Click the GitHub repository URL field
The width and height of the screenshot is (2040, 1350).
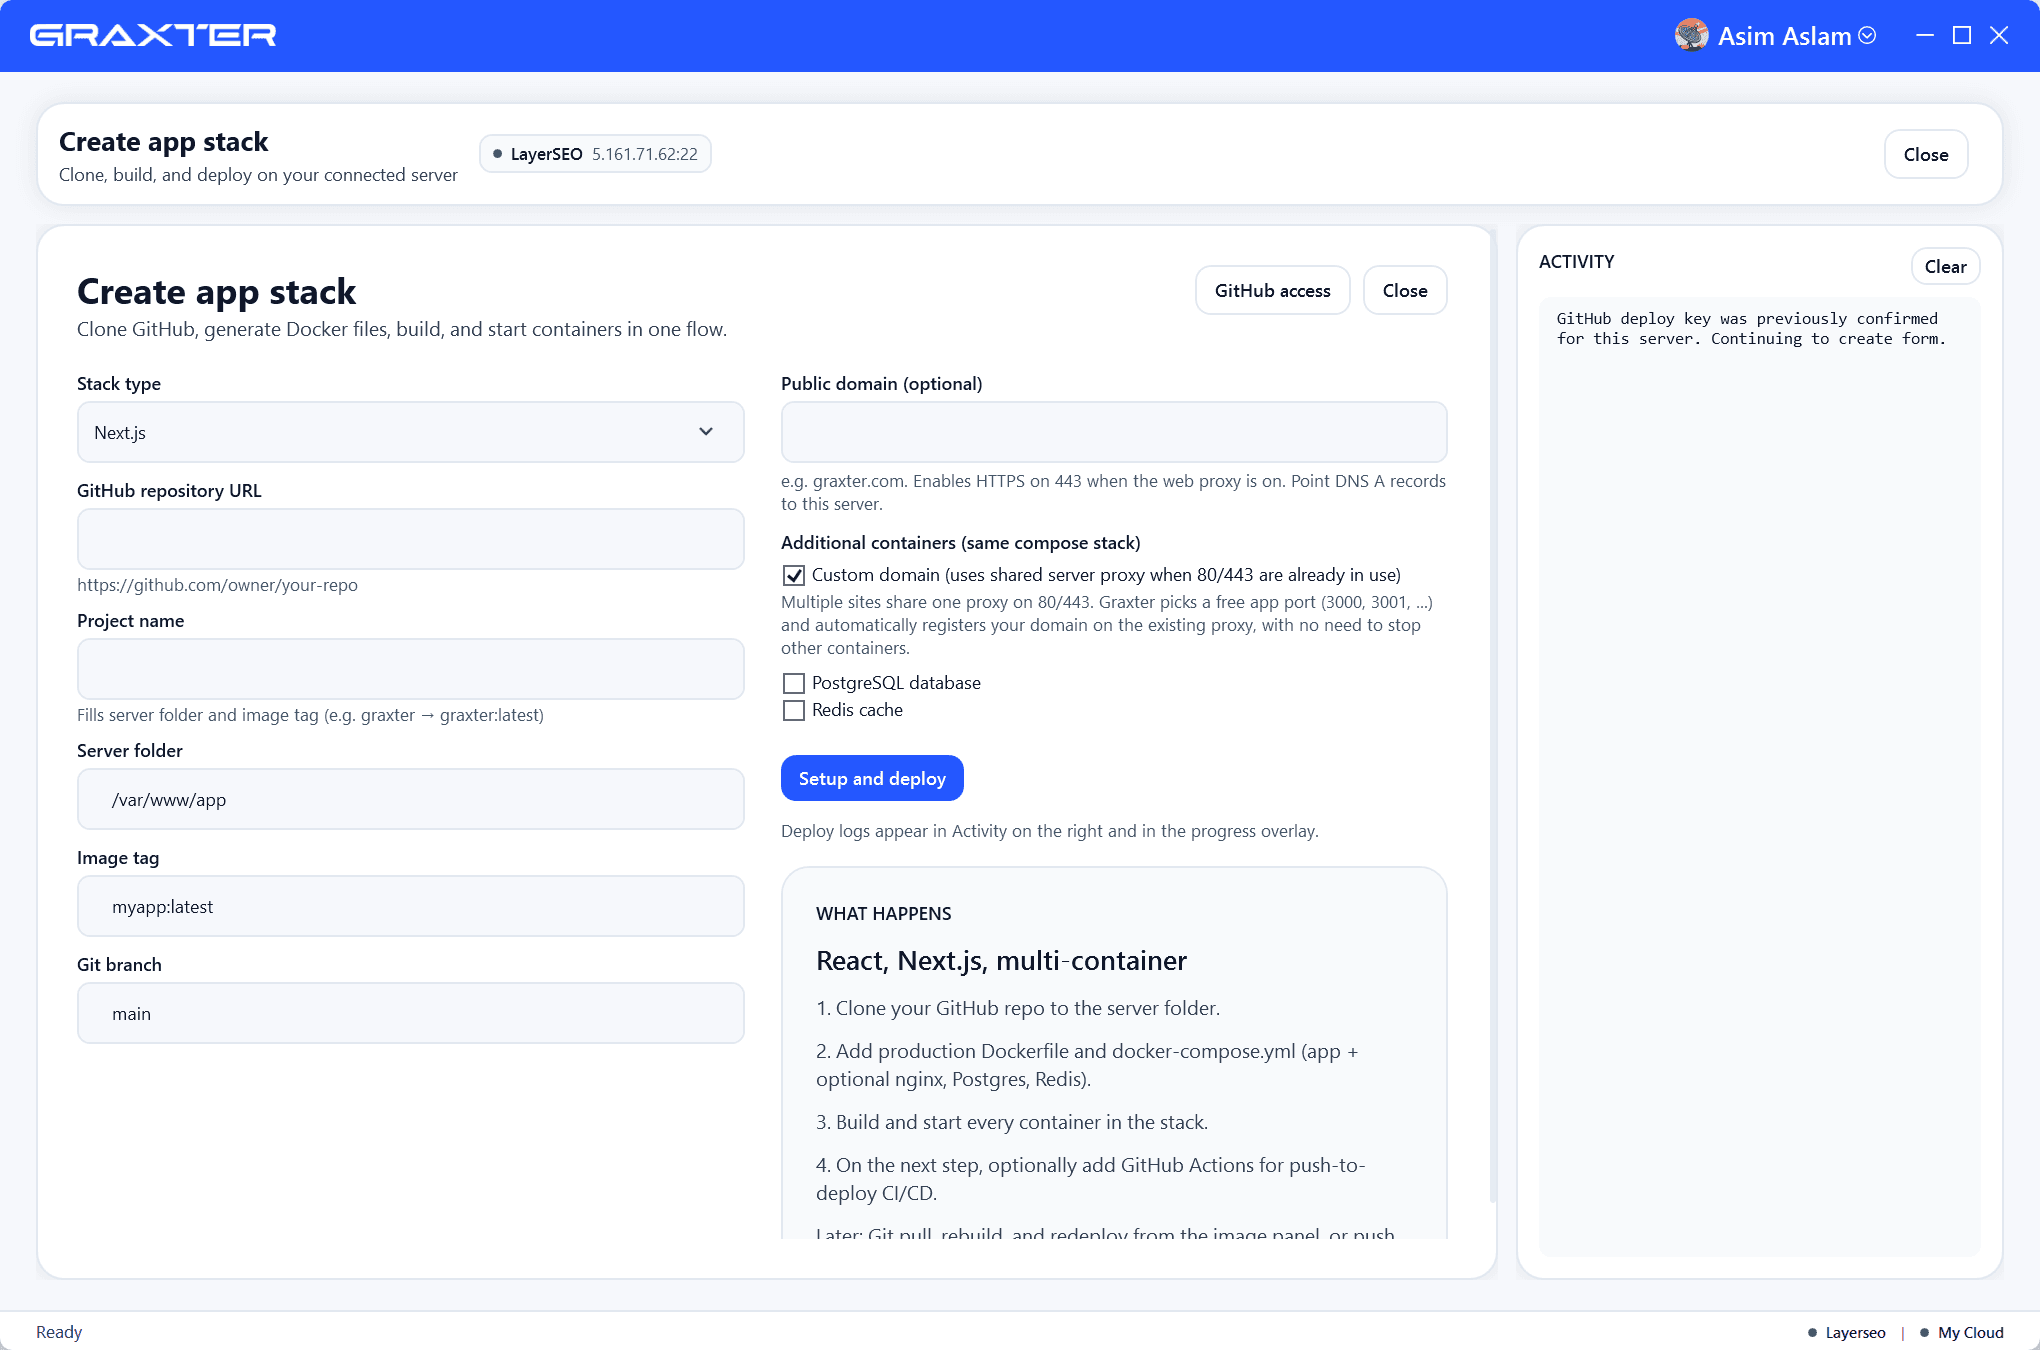click(x=411, y=539)
